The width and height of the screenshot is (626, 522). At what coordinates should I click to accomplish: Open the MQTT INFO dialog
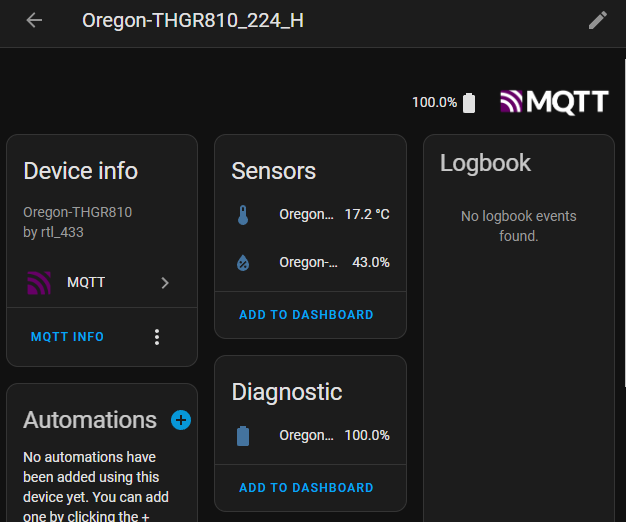[x=67, y=337]
